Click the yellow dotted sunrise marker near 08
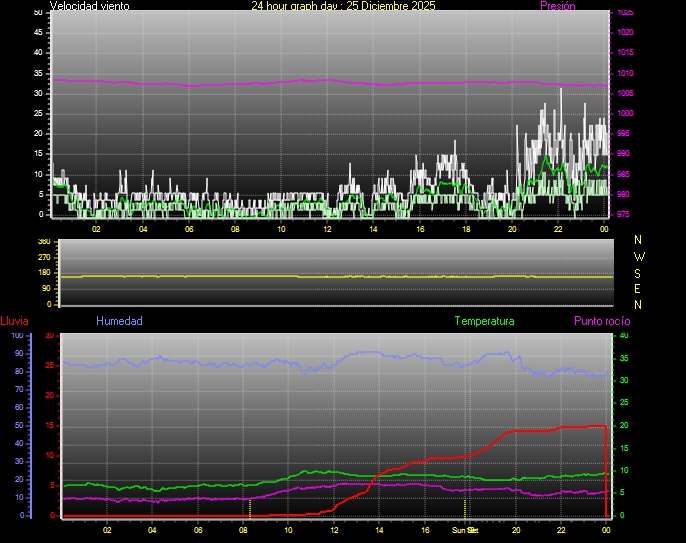The height and width of the screenshot is (543, 686). pos(250,508)
